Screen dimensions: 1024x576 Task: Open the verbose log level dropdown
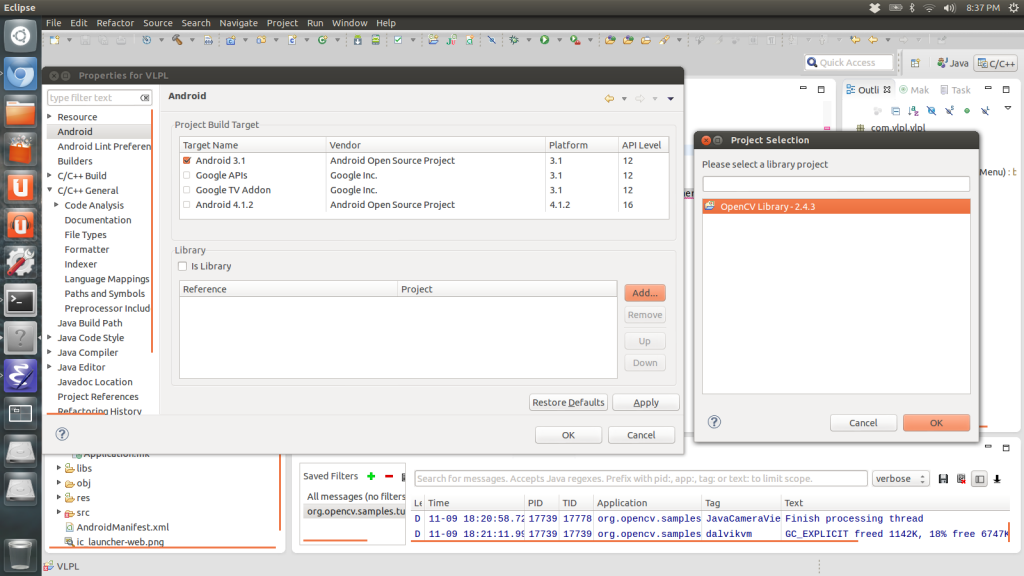click(900, 479)
